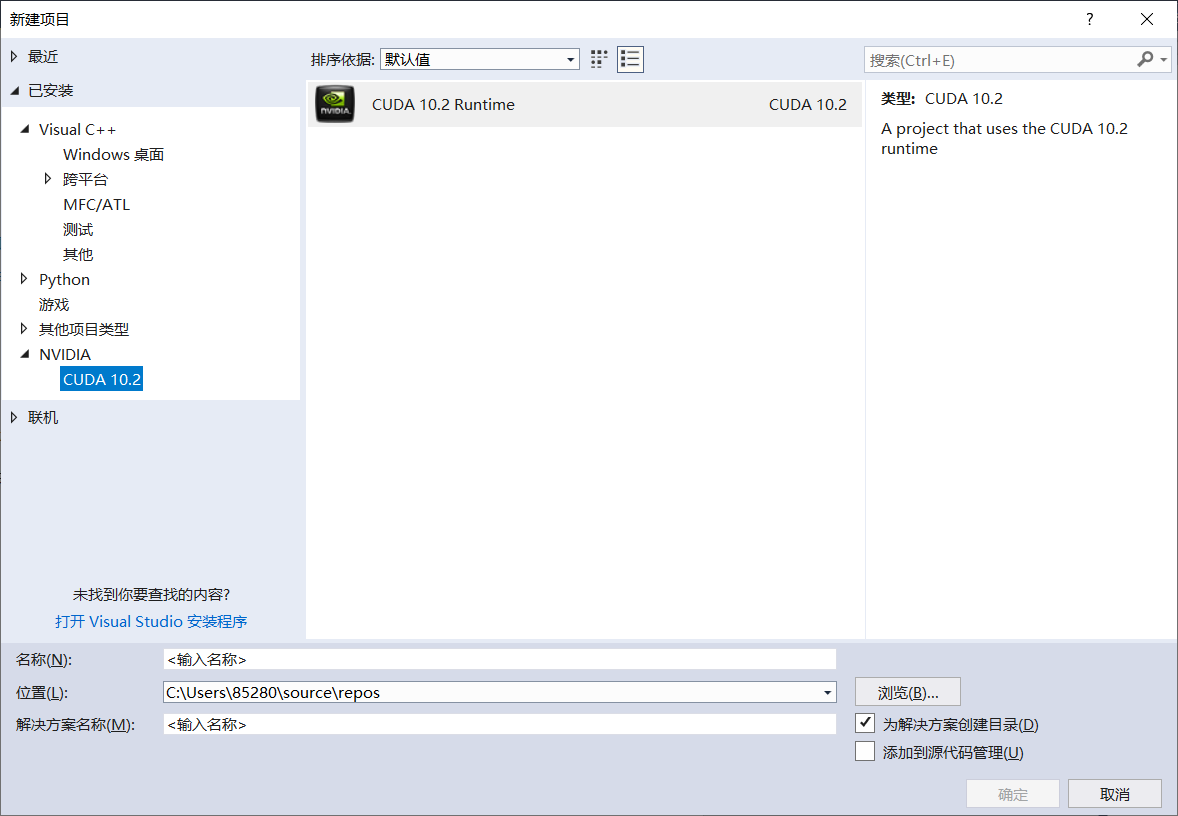Select 其他 under Visual C++
Viewport: 1178px width, 816px height.
pos(78,254)
